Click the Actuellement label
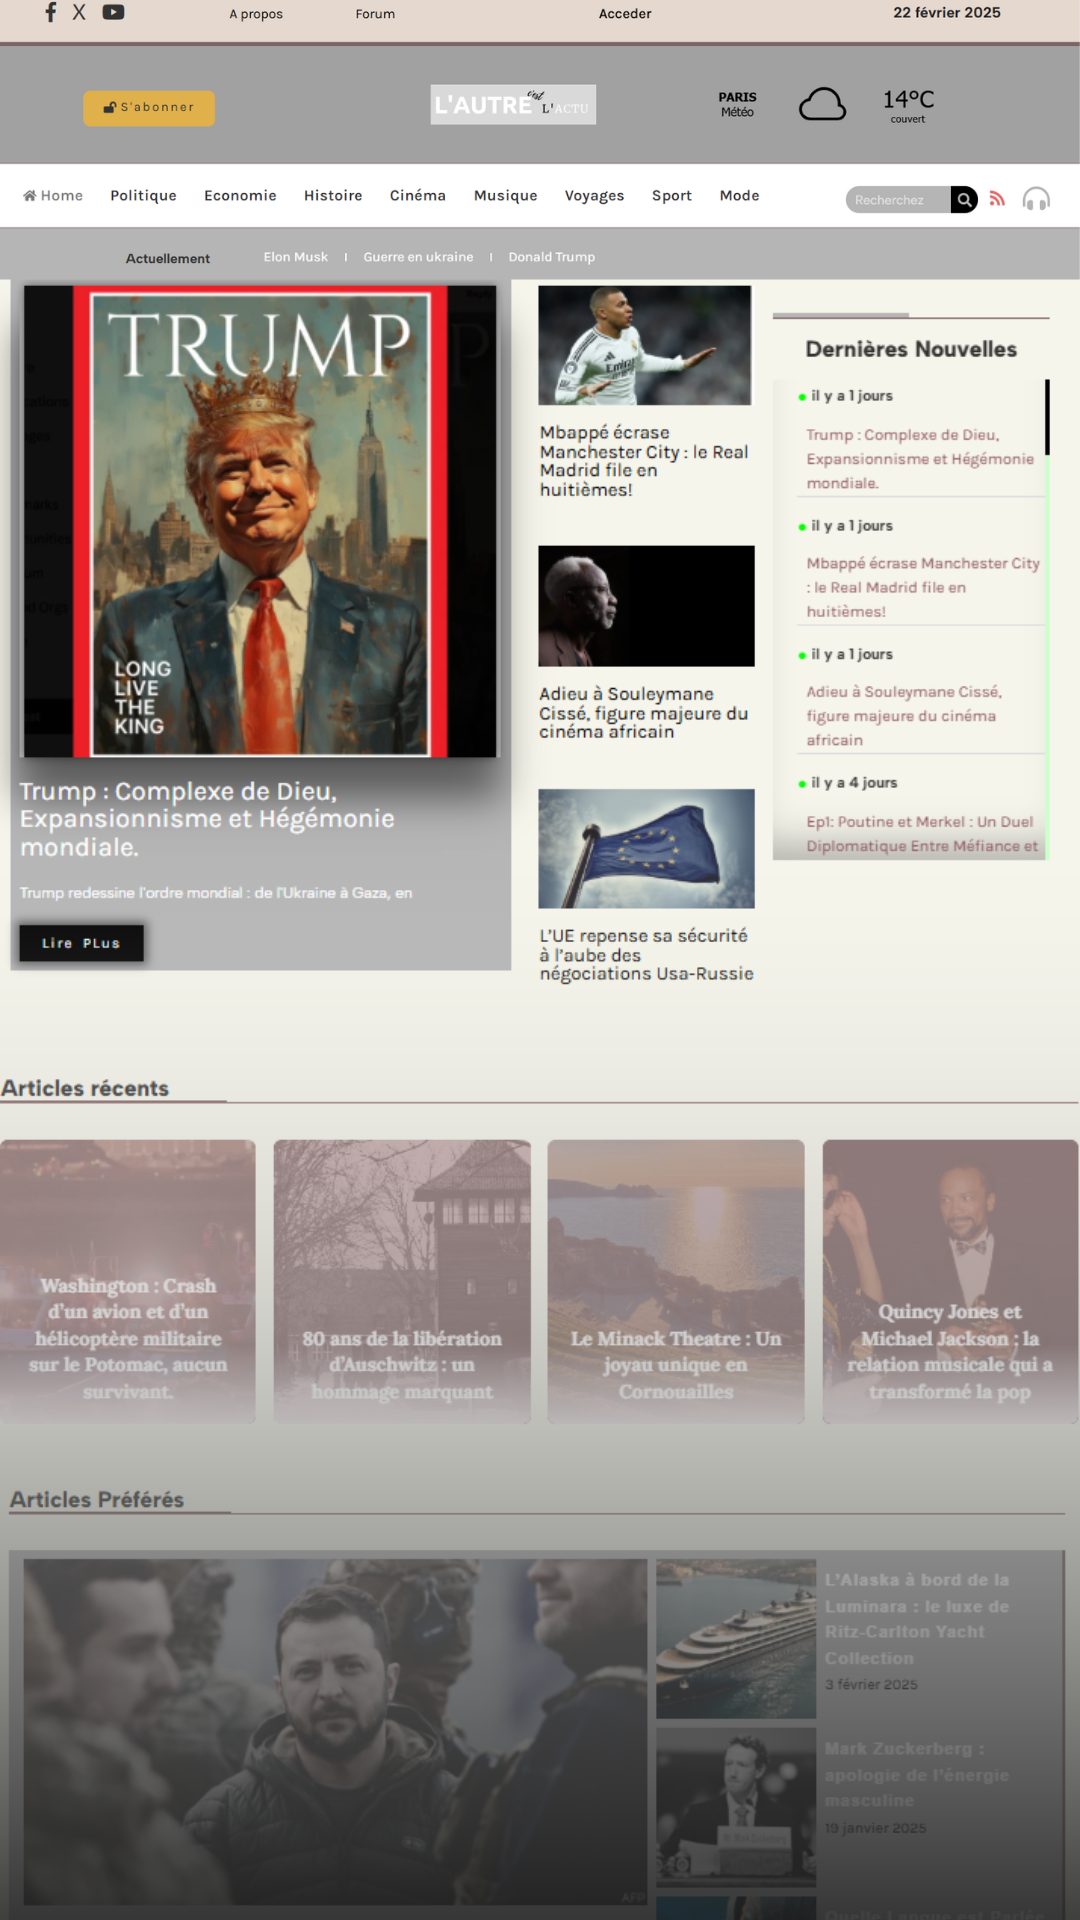This screenshot has height=1920, width=1080. pyautogui.click(x=168, y=258)
